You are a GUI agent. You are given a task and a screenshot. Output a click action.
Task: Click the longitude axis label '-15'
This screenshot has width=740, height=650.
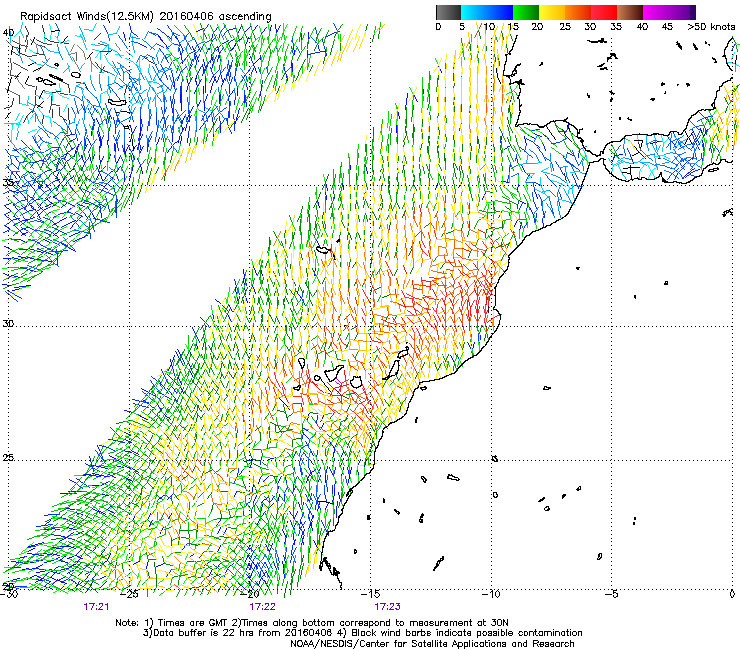tap(370, 593)
